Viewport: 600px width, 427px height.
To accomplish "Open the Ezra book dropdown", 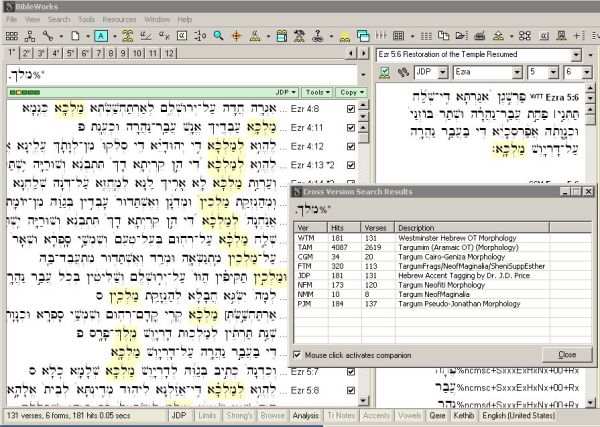I will click(x=517, y=72).
